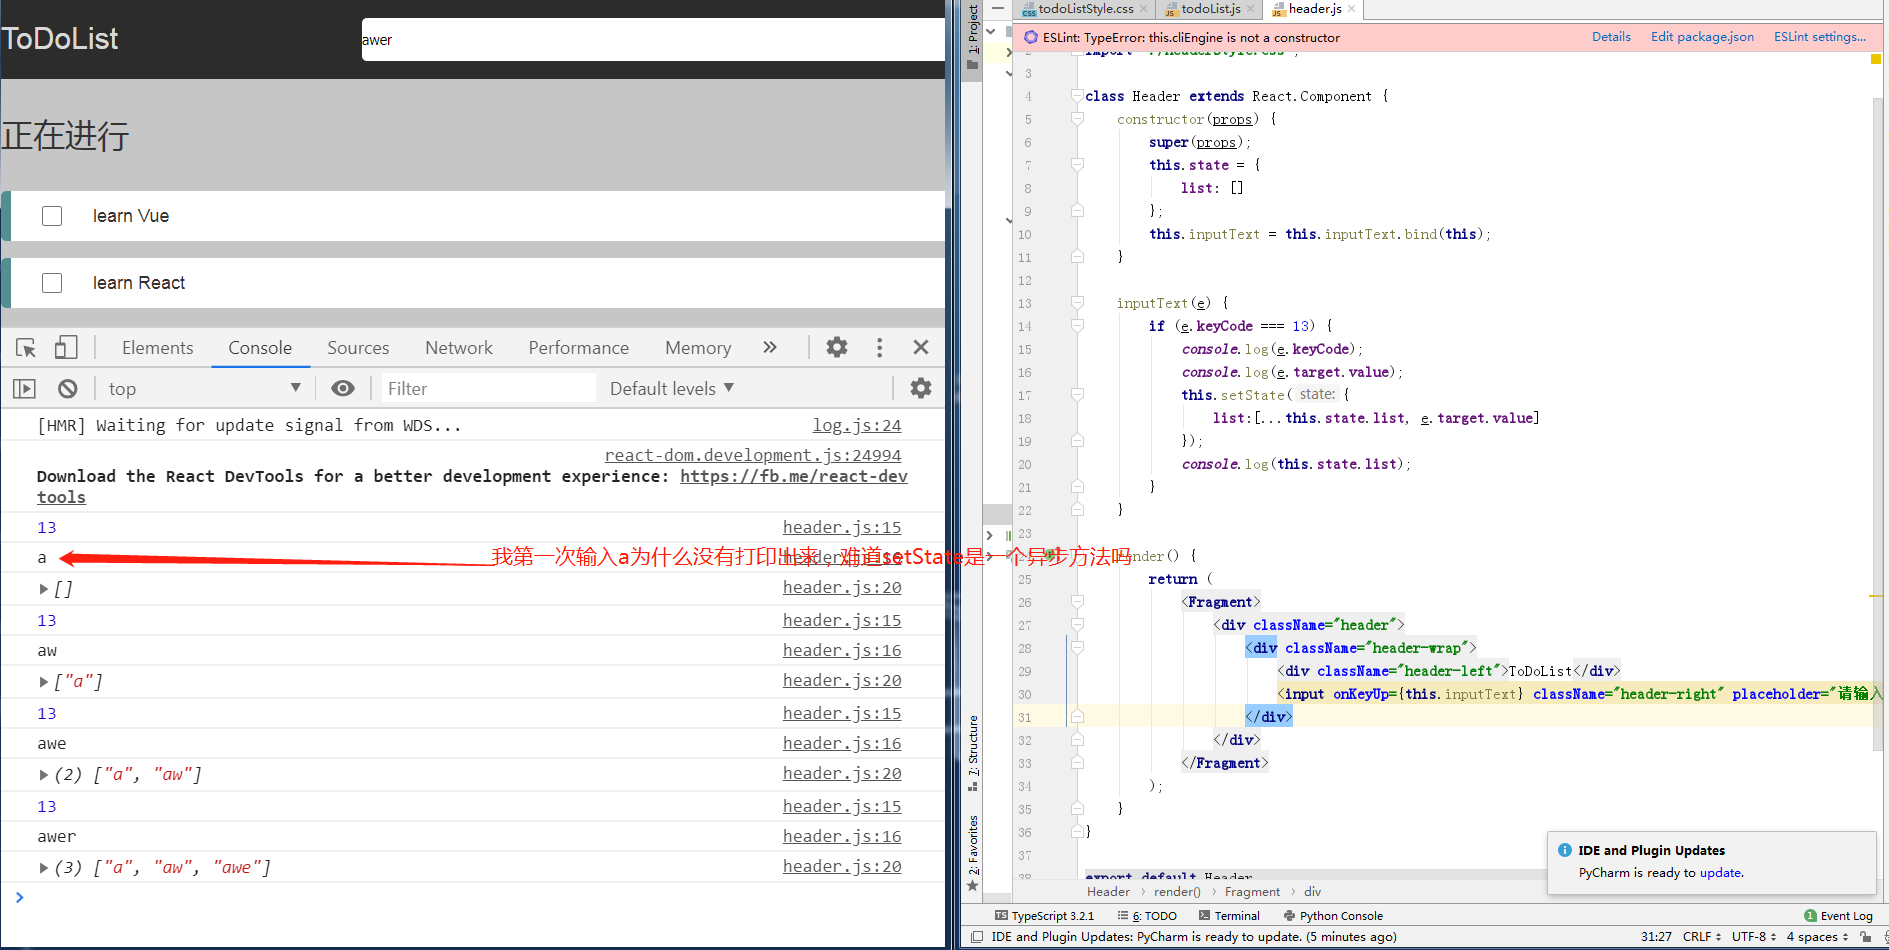The image size is (1889, 950).
Task: Switch to the Network tab
Action: point(458,348)
